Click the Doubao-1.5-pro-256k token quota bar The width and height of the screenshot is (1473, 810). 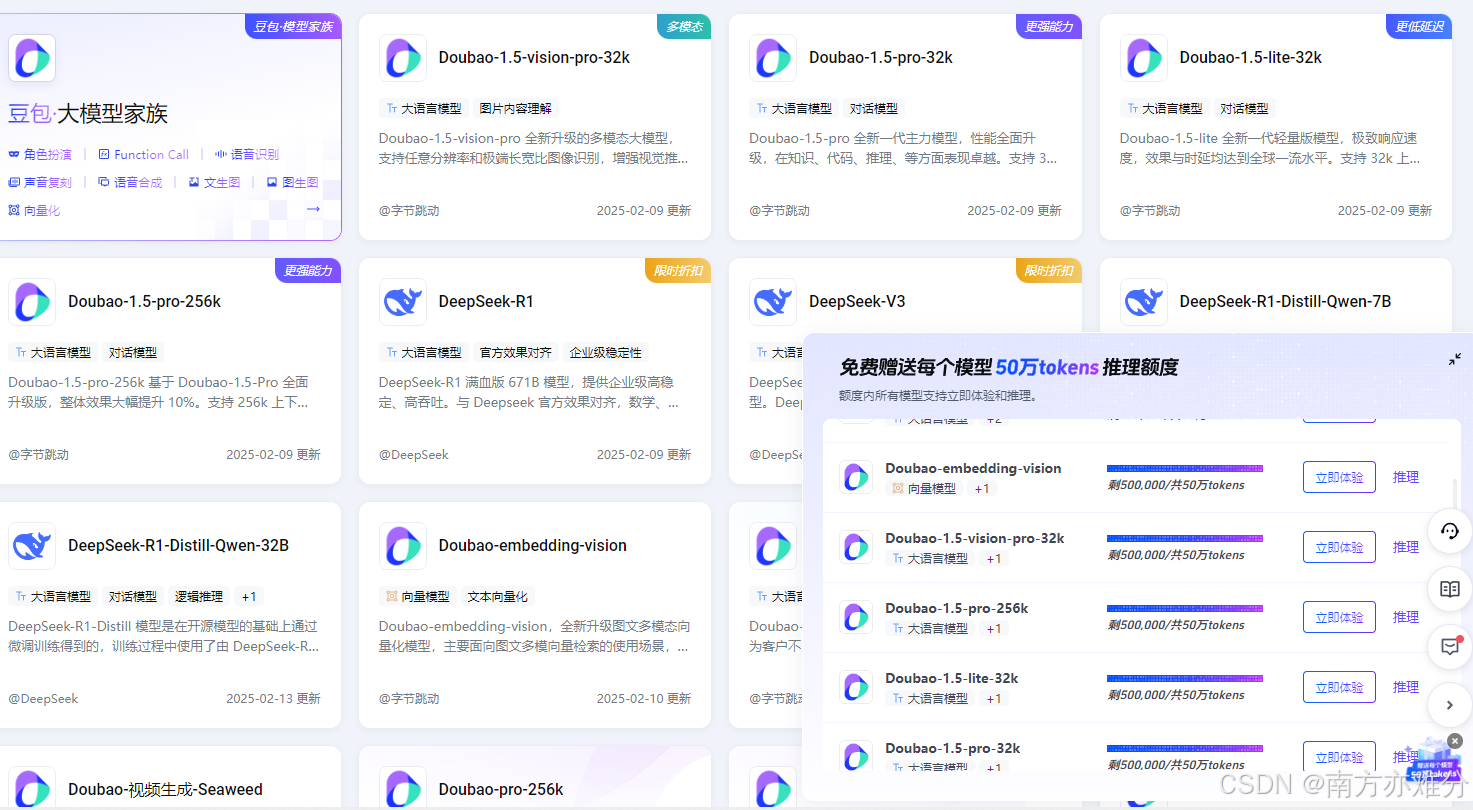coord(1185,608)
